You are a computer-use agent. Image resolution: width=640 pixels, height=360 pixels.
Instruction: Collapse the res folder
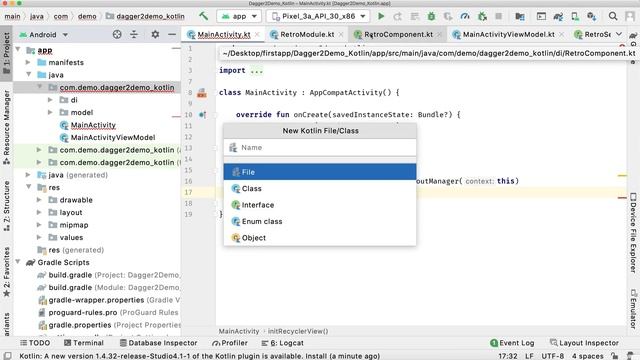point(29,187)
